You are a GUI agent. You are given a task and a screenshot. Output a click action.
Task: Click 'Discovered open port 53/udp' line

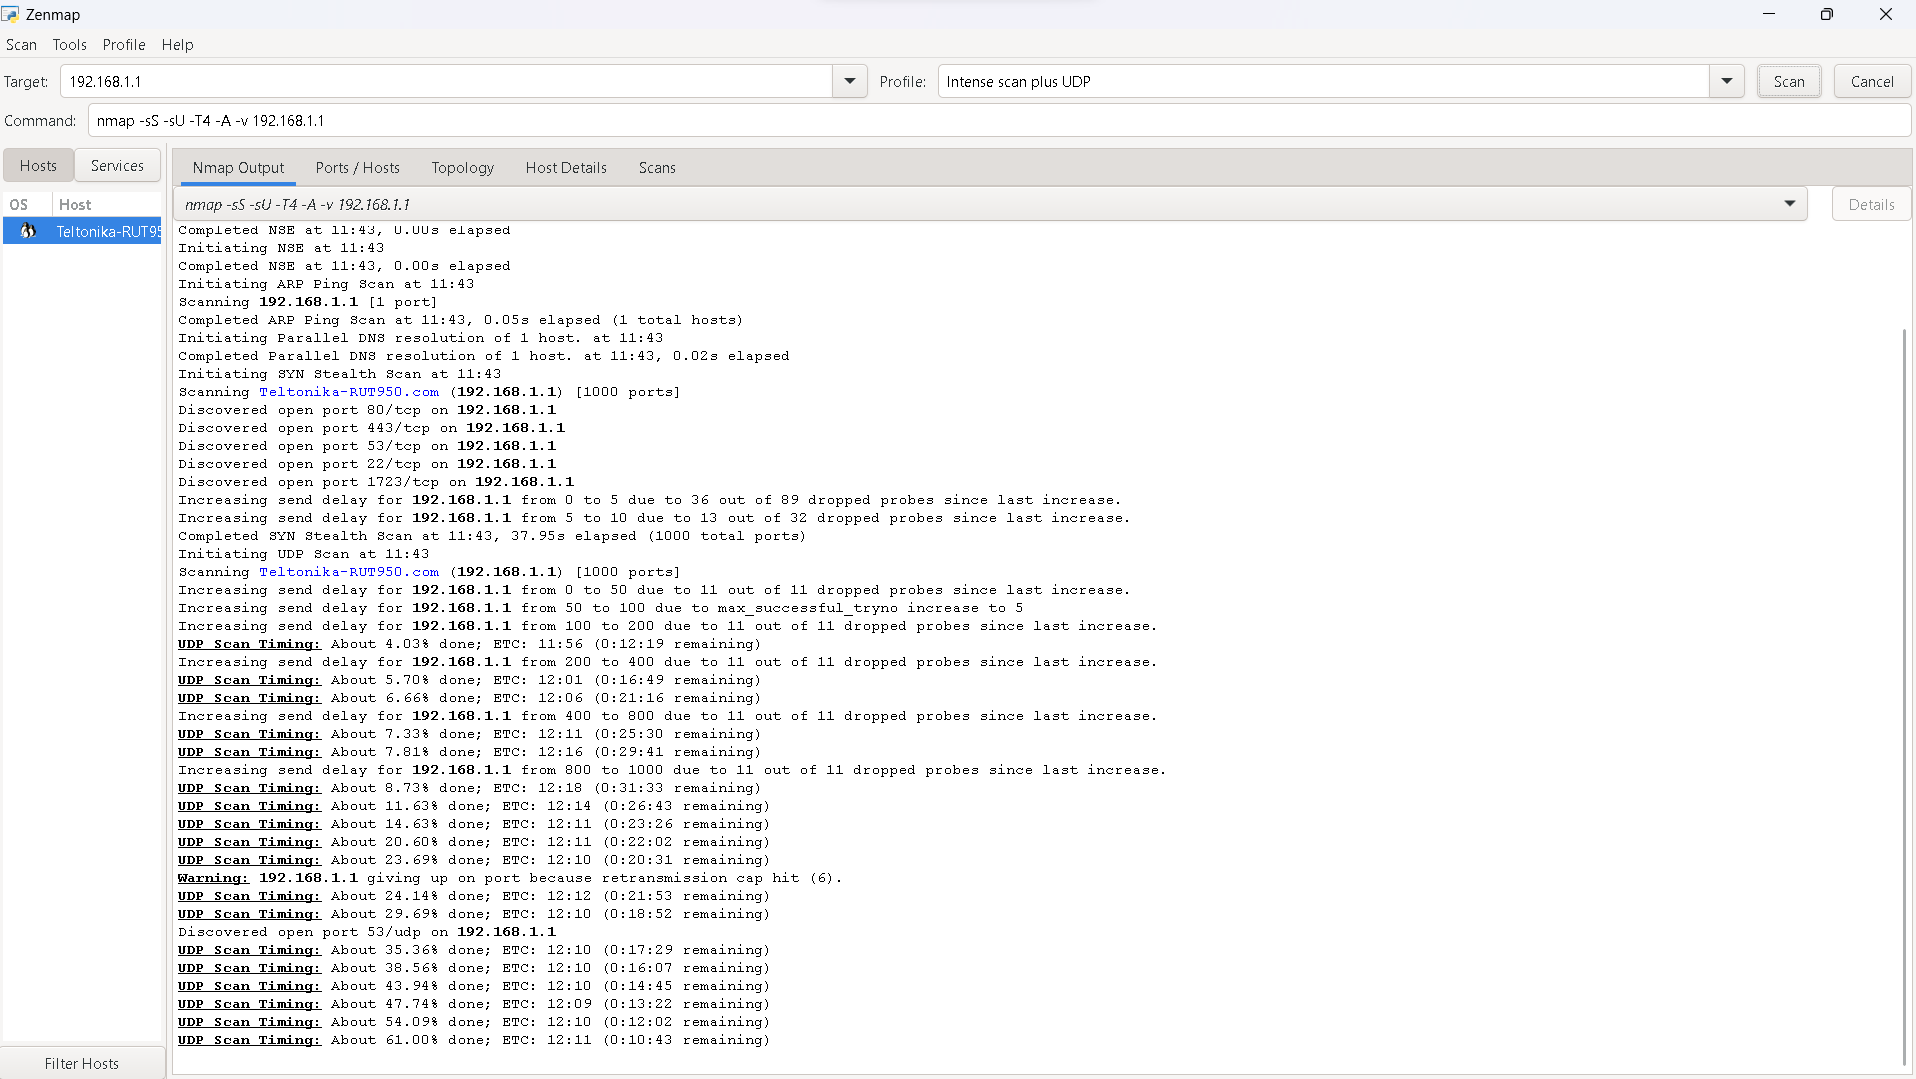(367, 932)
